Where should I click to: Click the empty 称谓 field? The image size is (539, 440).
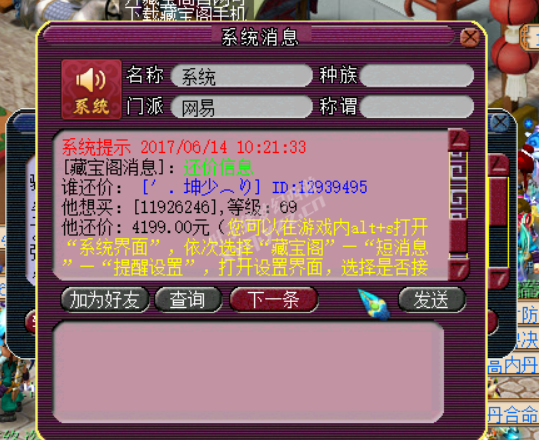pos(417,107)
